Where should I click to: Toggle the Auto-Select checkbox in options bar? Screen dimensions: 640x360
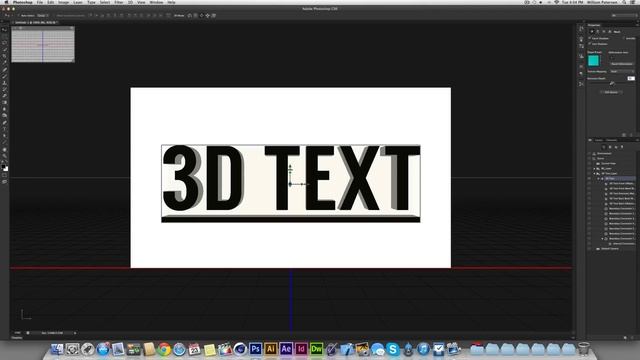coord(18,16)
